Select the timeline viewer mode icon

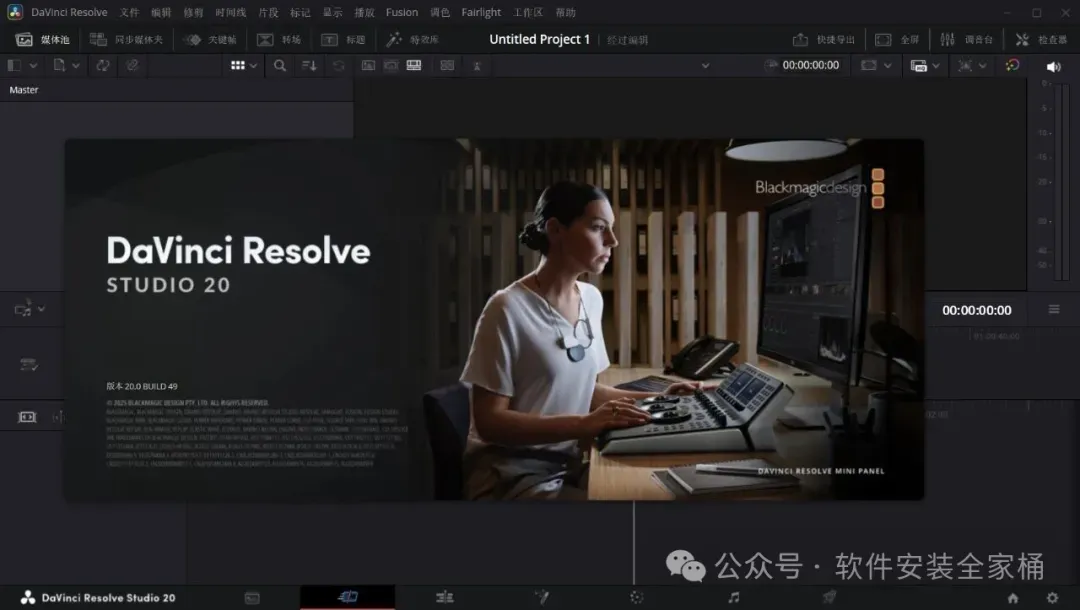pos(414,65)
